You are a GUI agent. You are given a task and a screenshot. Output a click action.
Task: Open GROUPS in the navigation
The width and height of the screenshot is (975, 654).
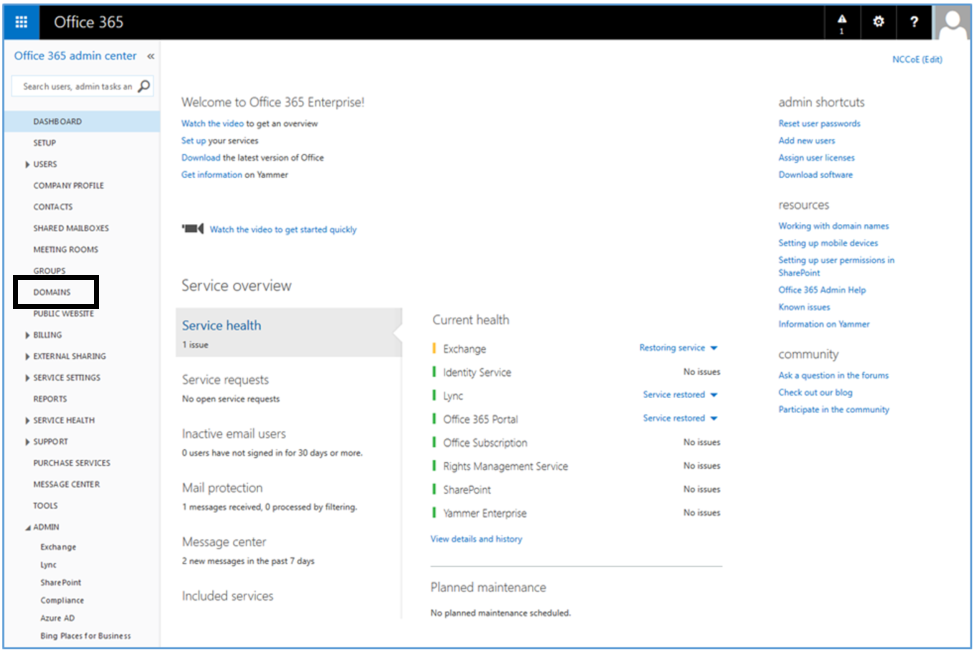click(x=49, y=271)
